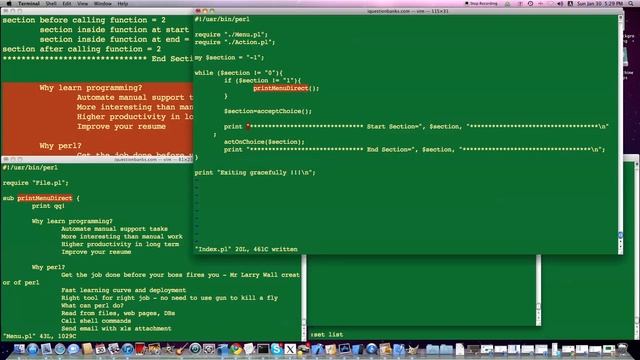This screenshot has height=360, width=640.
Task: Open Photo Booth red curtain icon
Action: click(140, 349)
